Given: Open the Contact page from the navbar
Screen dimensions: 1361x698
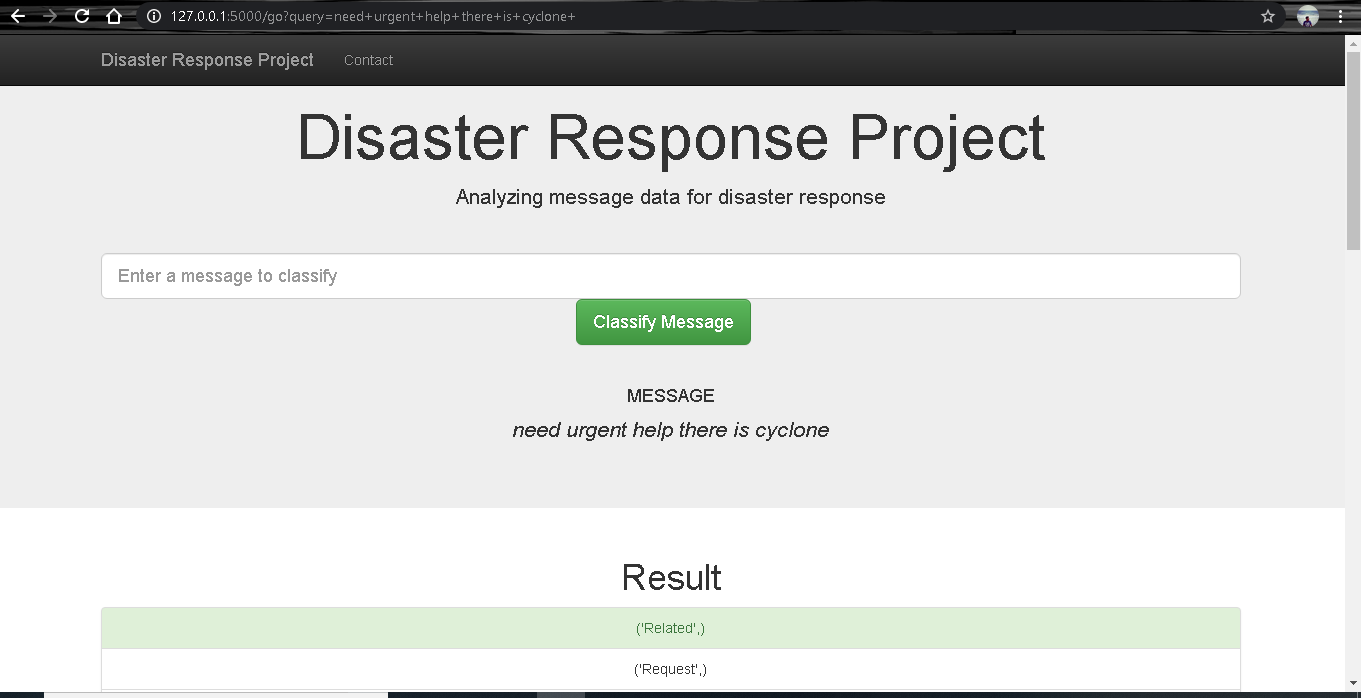Looking at the screenshot, I should [x=368, y=60].
